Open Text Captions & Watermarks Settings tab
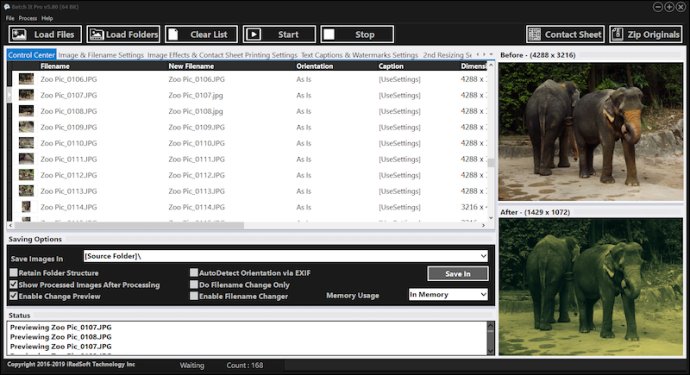This screenshot has width=690, height=375. click(359, 55)
